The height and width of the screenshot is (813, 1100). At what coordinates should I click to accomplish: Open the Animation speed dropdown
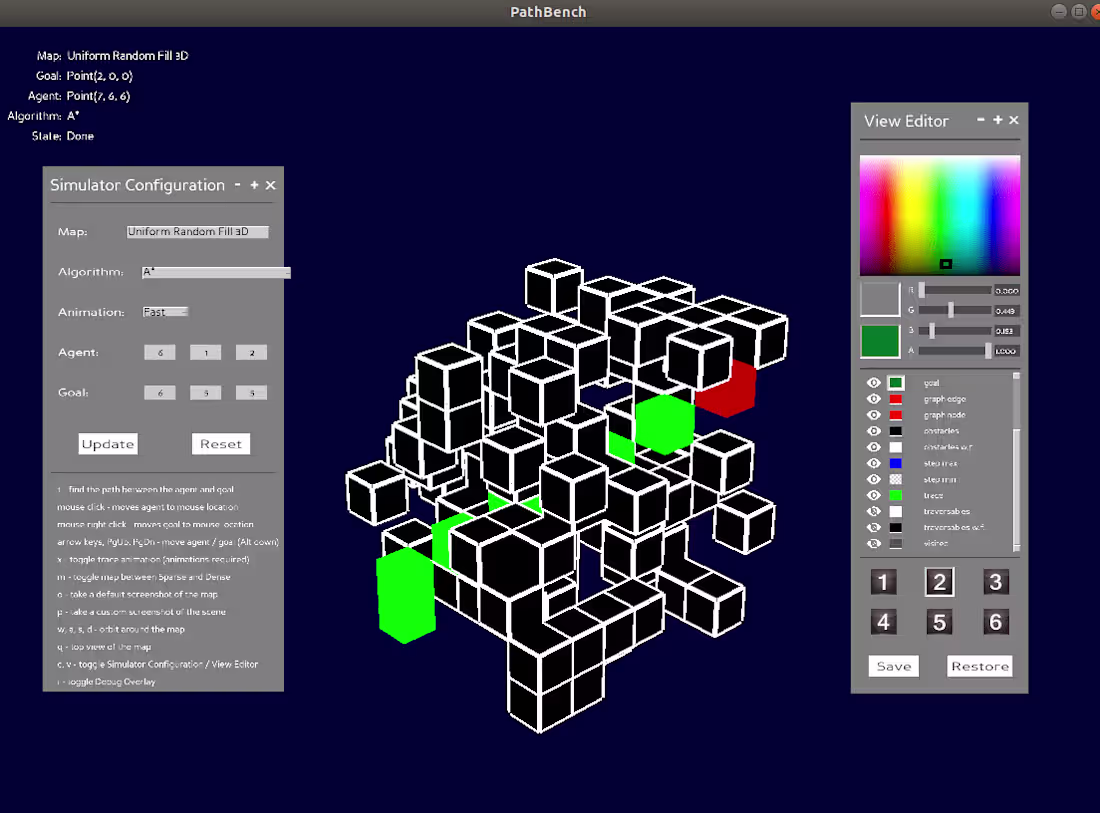pyautogui.click(x=165, y=311)
